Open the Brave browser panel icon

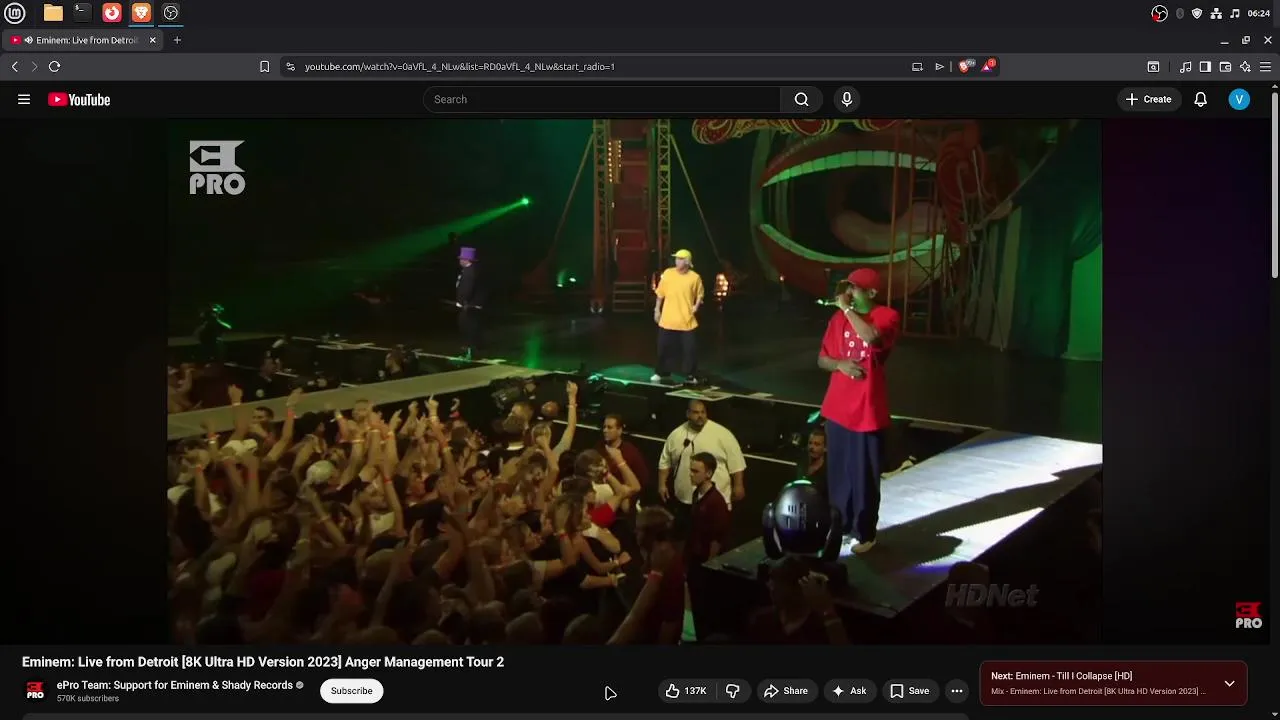[141, 13]
